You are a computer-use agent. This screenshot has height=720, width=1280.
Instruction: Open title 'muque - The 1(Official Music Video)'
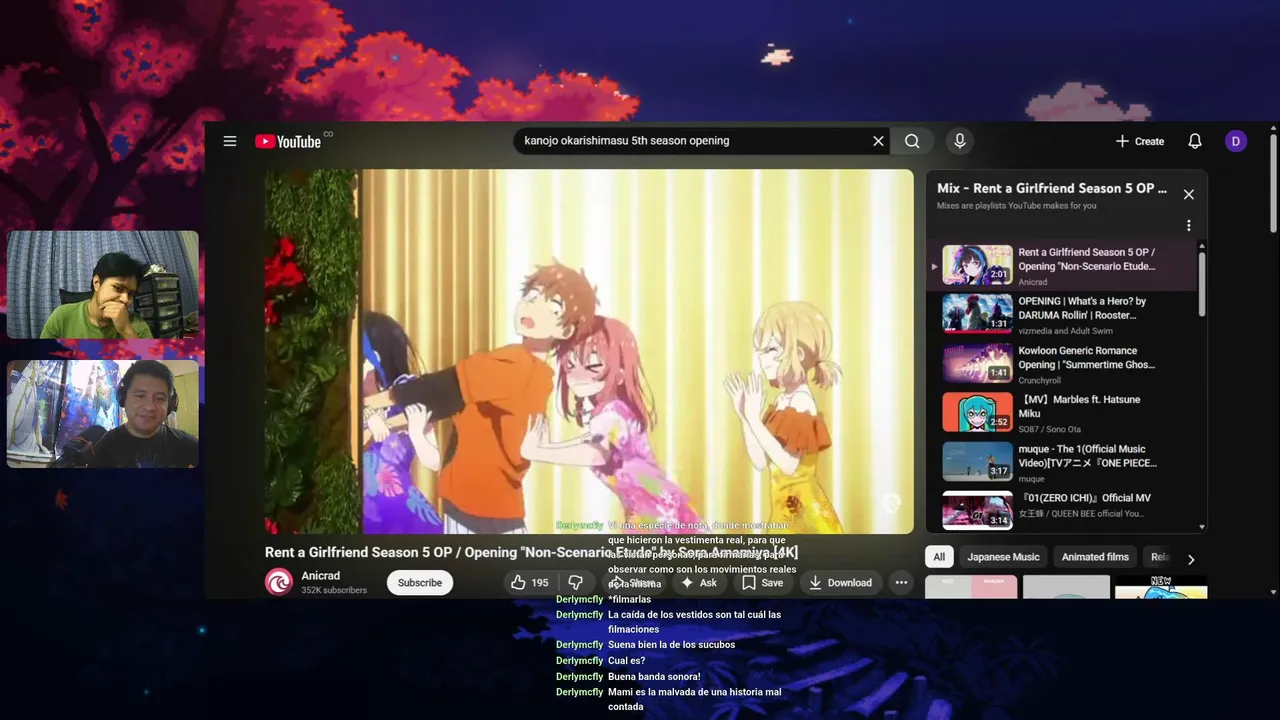pos(1087,456)
